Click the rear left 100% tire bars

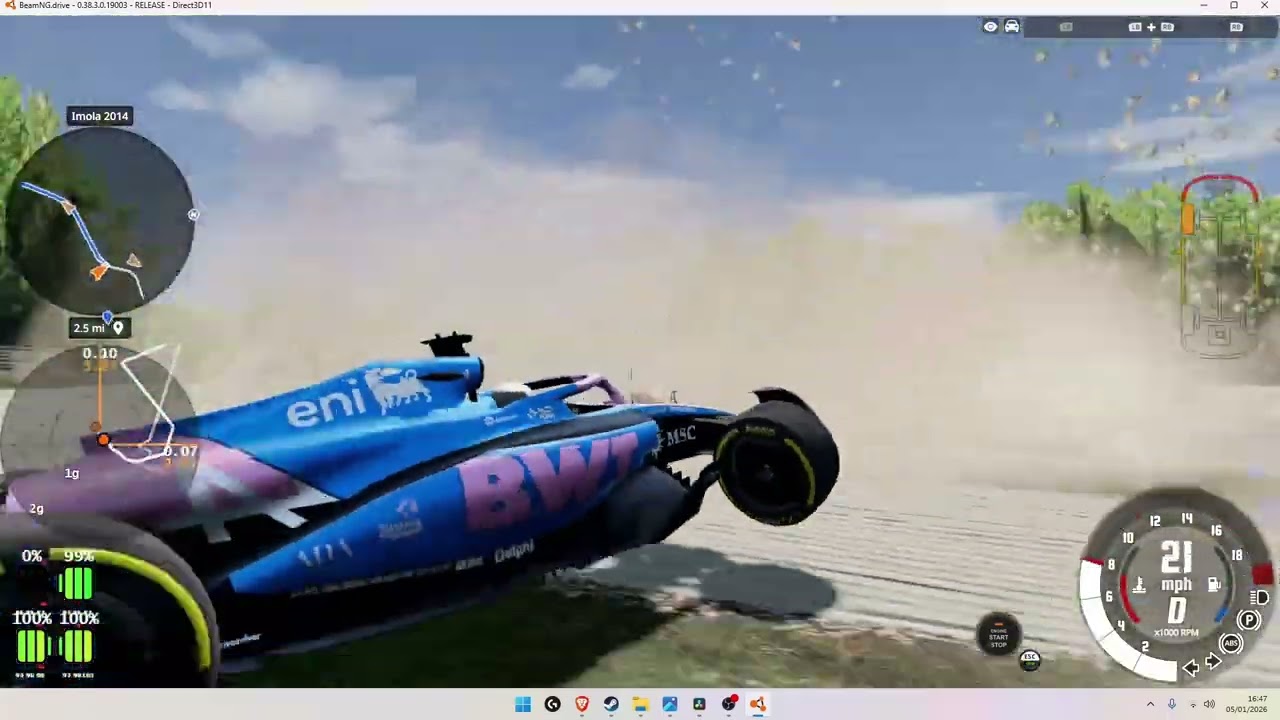pos(32,647)
